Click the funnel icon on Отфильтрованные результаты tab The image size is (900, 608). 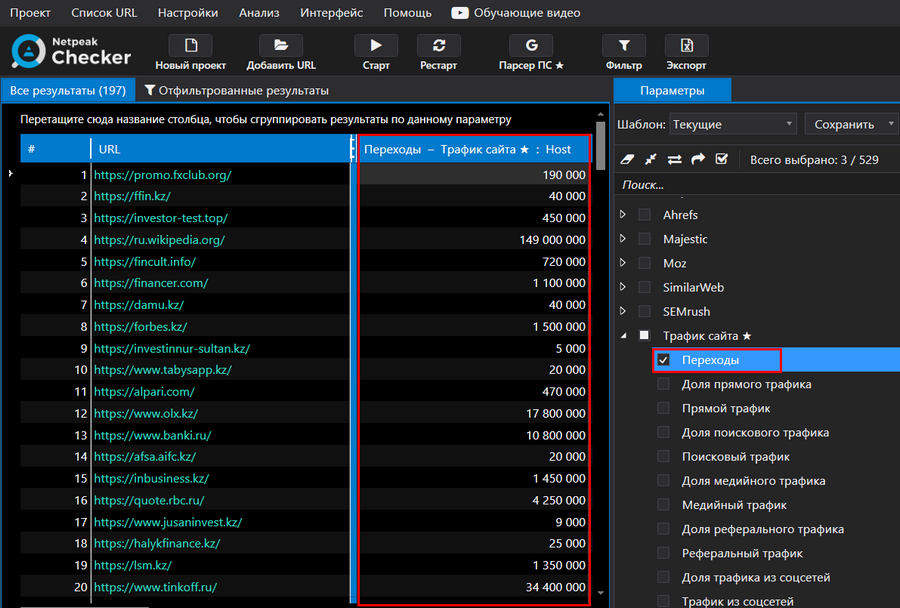pos(150,90)
